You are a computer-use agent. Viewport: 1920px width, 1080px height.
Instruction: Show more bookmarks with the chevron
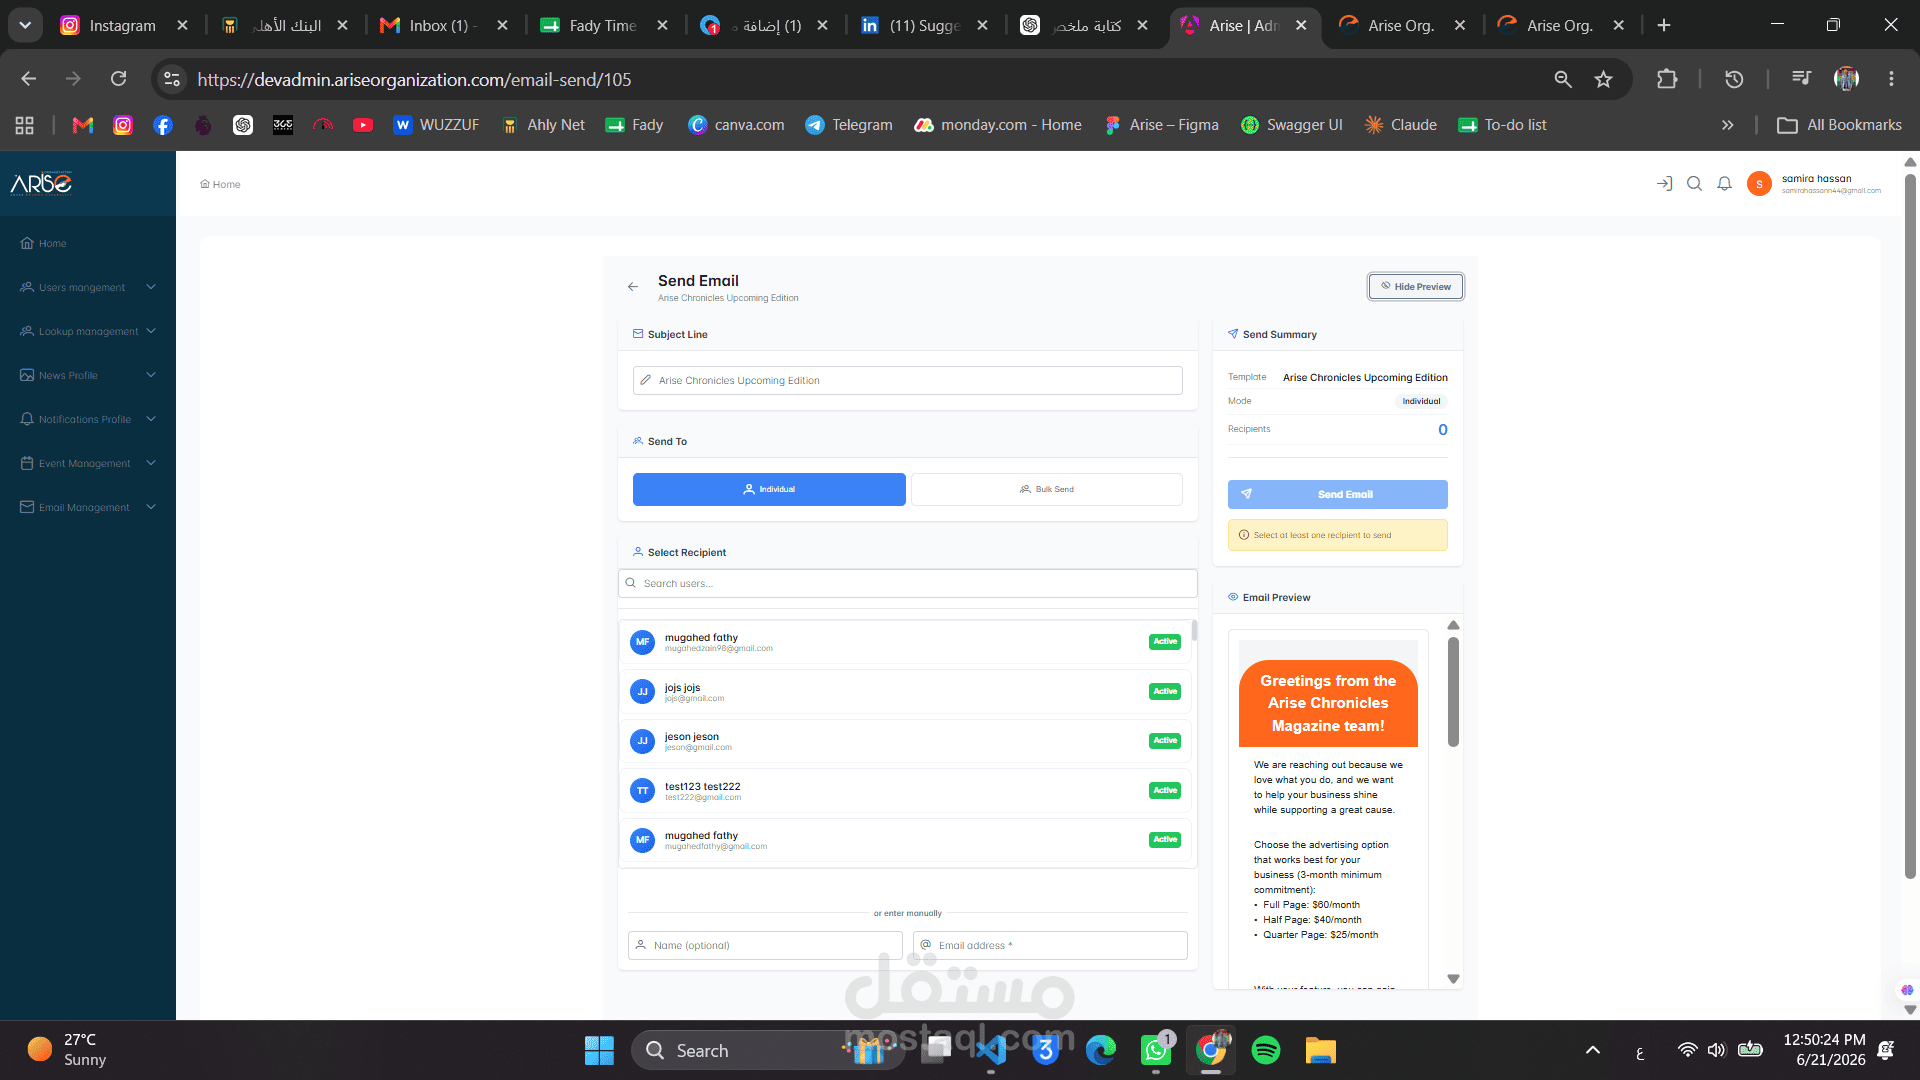pyautogui.click(x=1727, y=125)
